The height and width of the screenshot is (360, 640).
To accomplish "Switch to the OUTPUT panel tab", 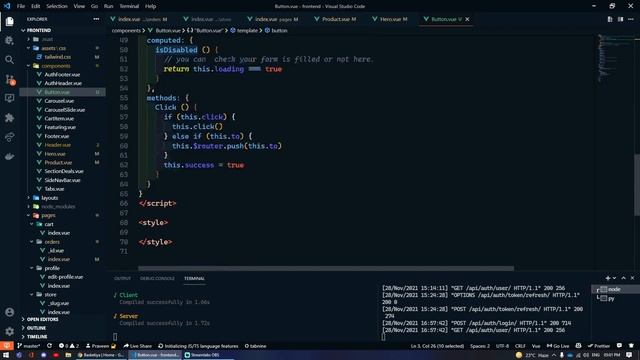I will (x=122, y=278).
